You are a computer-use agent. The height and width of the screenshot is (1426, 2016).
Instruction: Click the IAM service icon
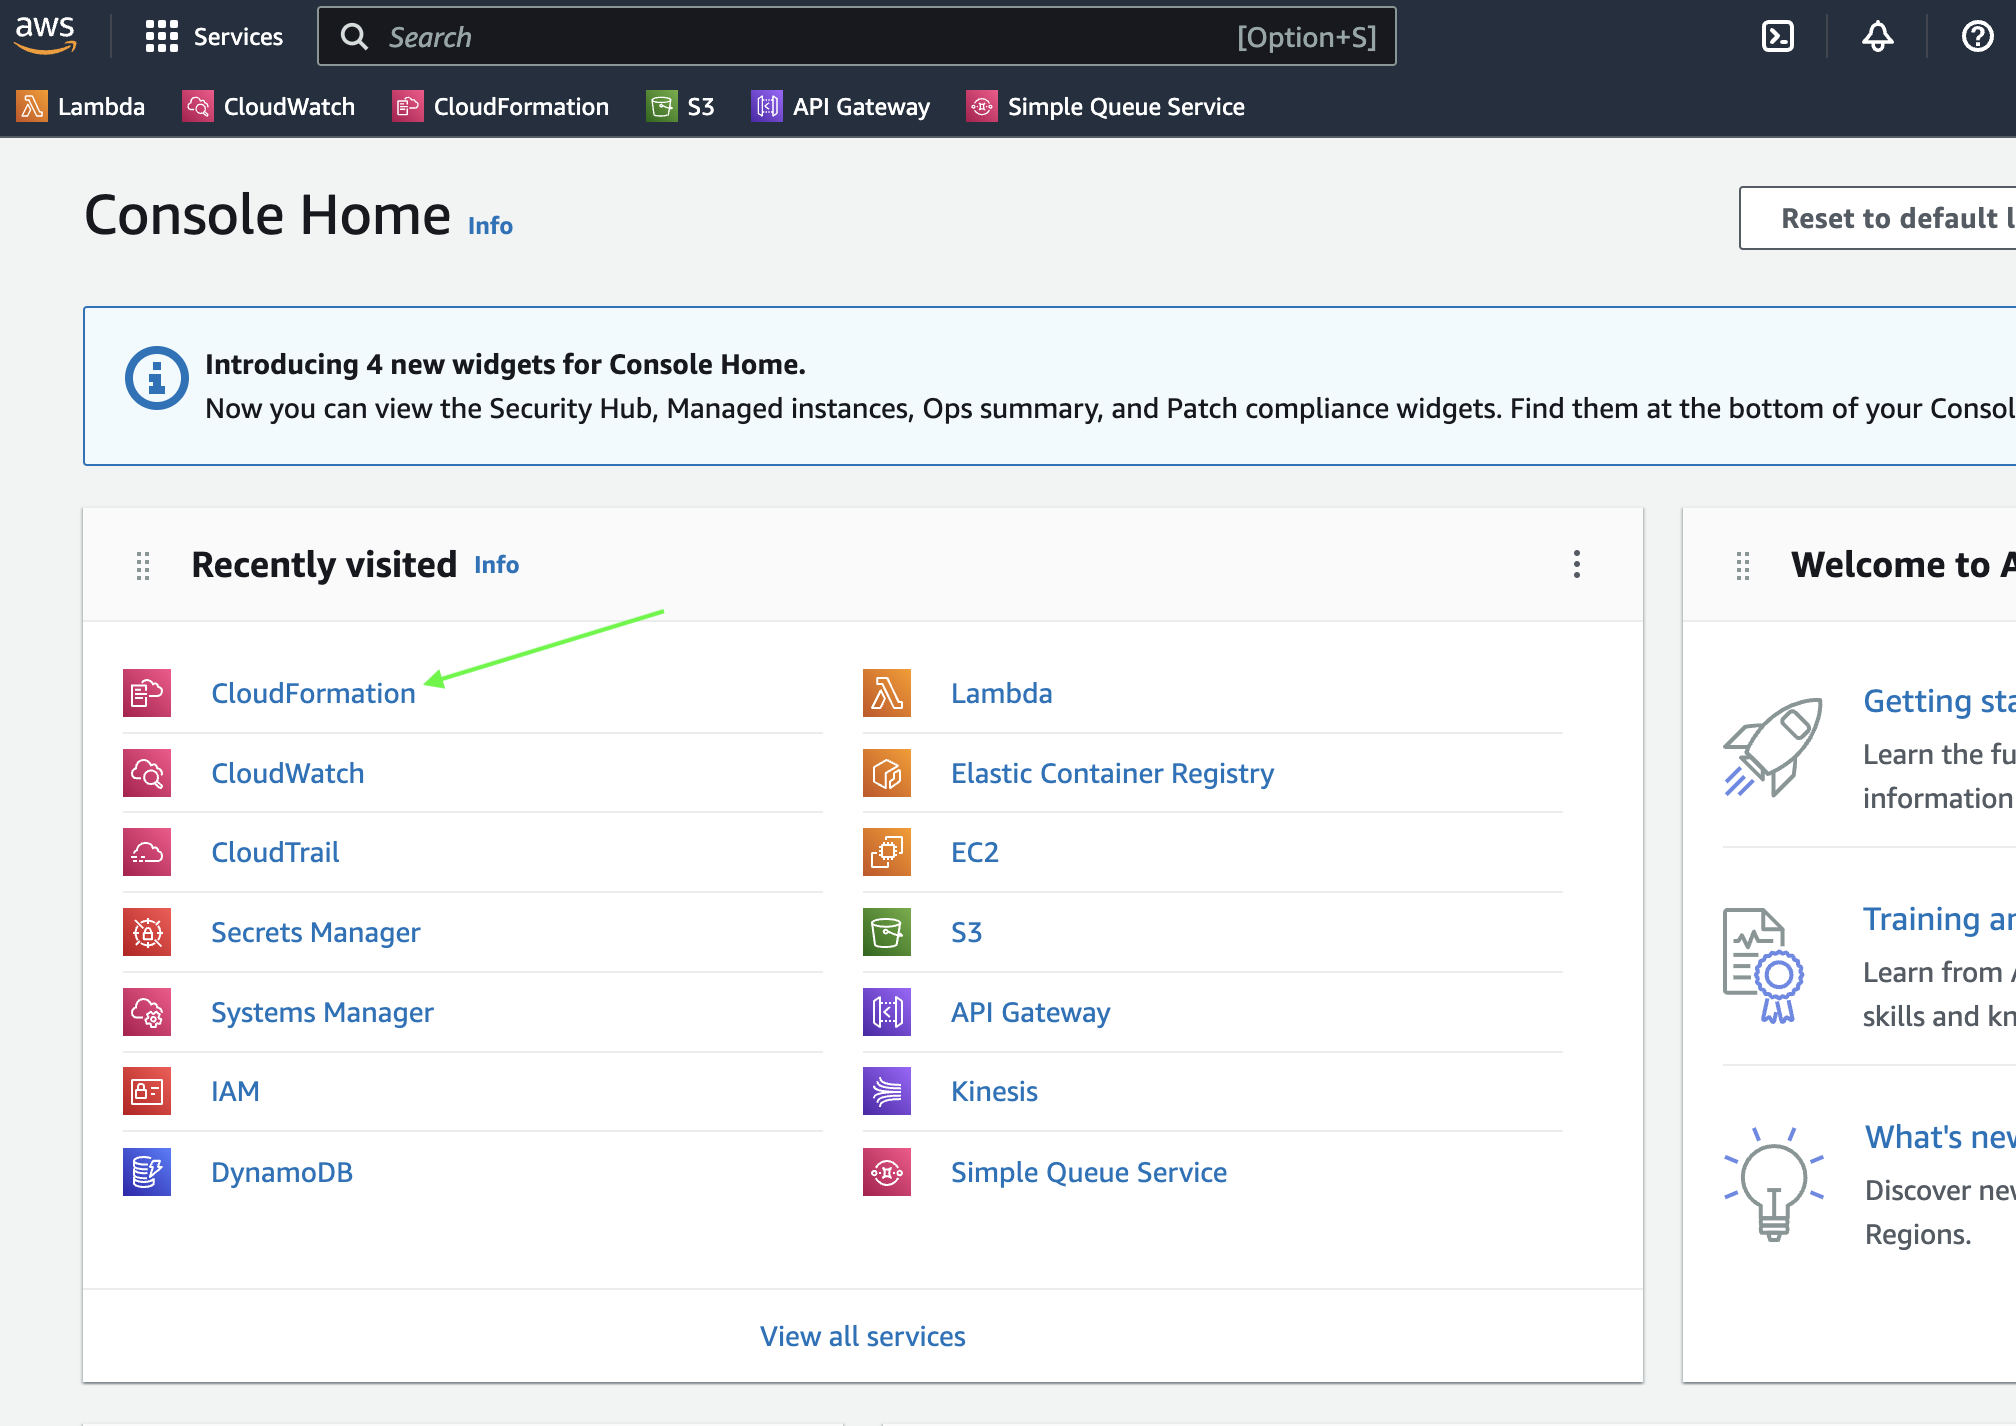147,1091
